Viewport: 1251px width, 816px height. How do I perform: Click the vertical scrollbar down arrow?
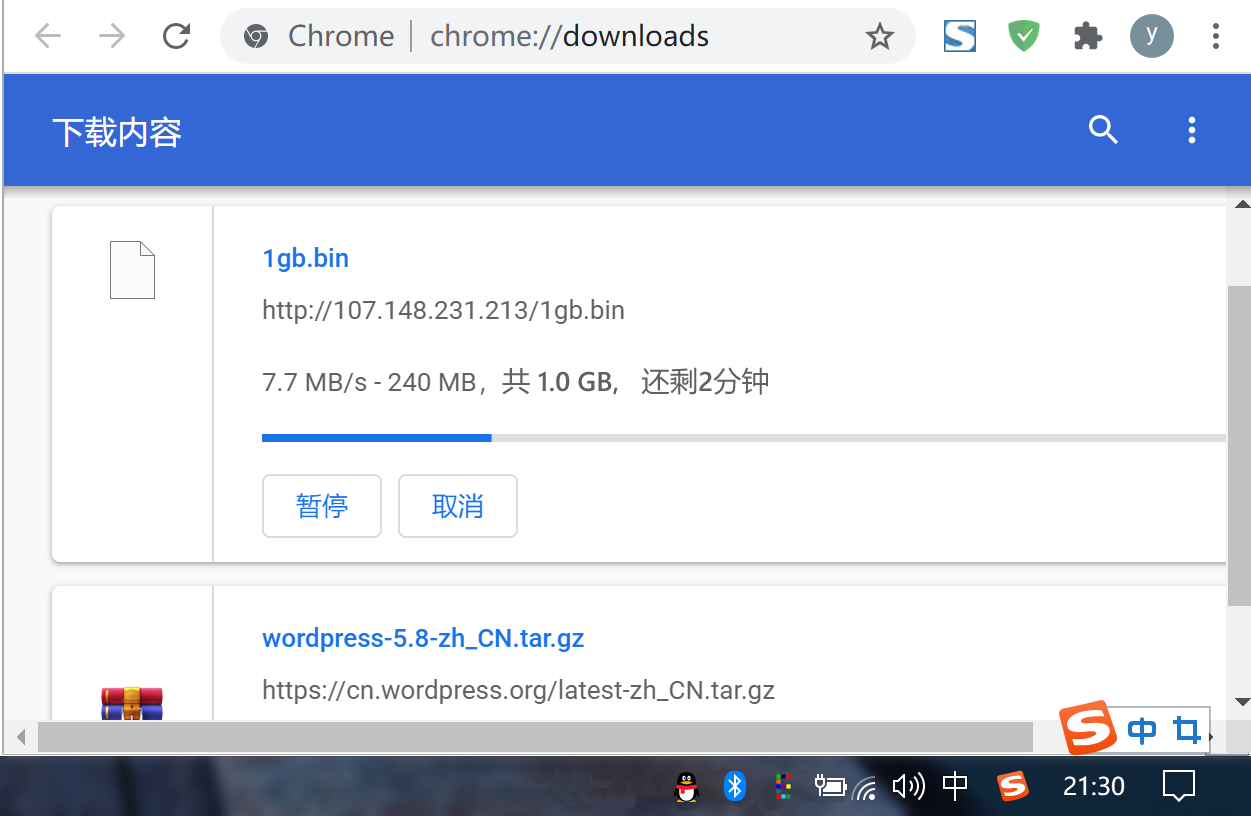pyautogui.click(x=1241, y=702)
